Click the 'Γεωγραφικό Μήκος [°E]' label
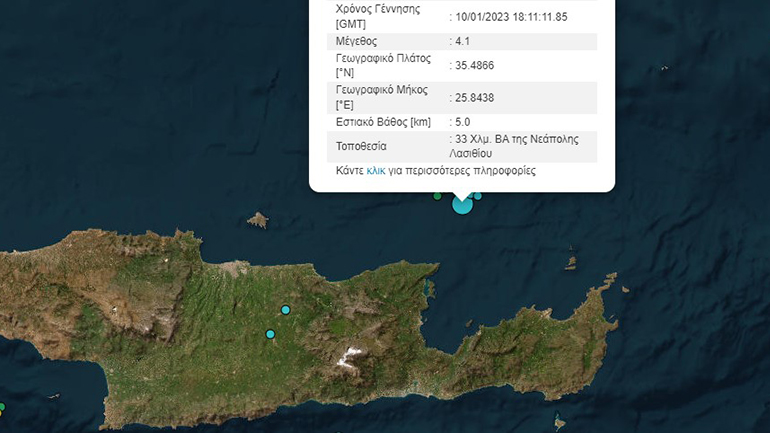The height and width of the screenshot is (433, 770). click(x=382, y=98)
